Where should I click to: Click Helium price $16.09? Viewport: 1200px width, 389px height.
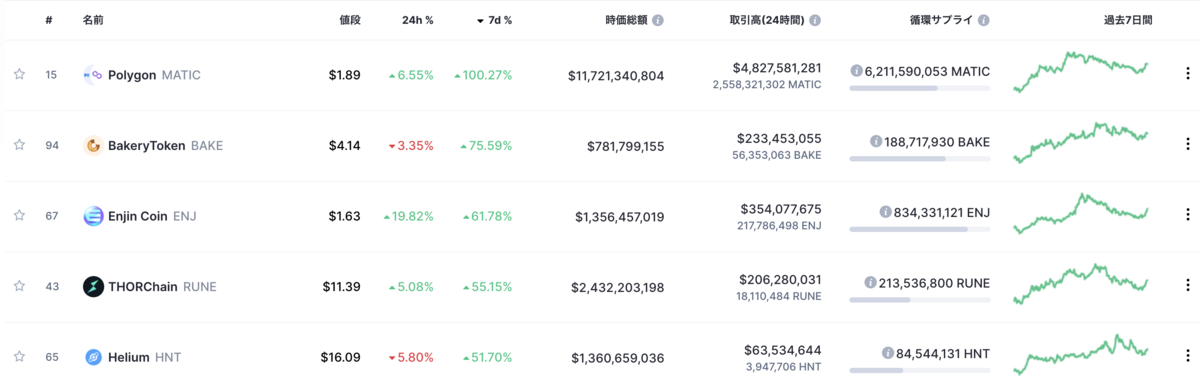pyautogui.click(x=341, y=357)
